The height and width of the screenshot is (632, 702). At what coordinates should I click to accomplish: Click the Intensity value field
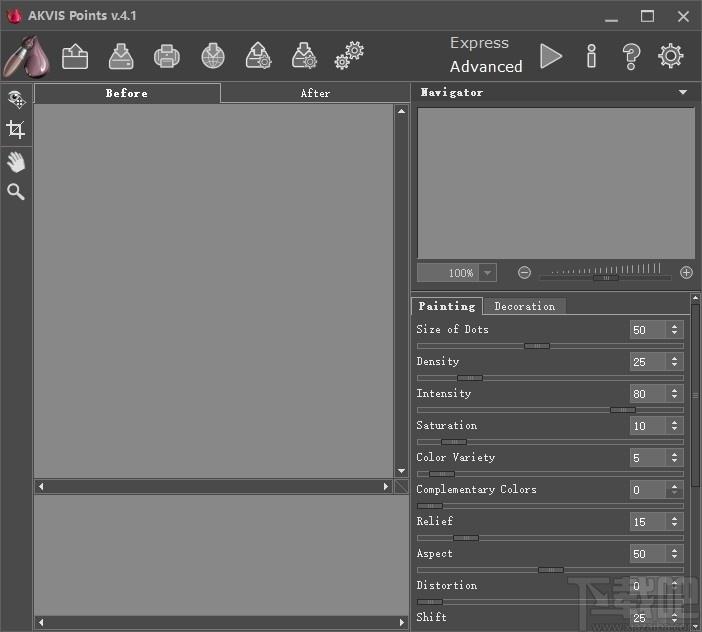click(647, 394)
